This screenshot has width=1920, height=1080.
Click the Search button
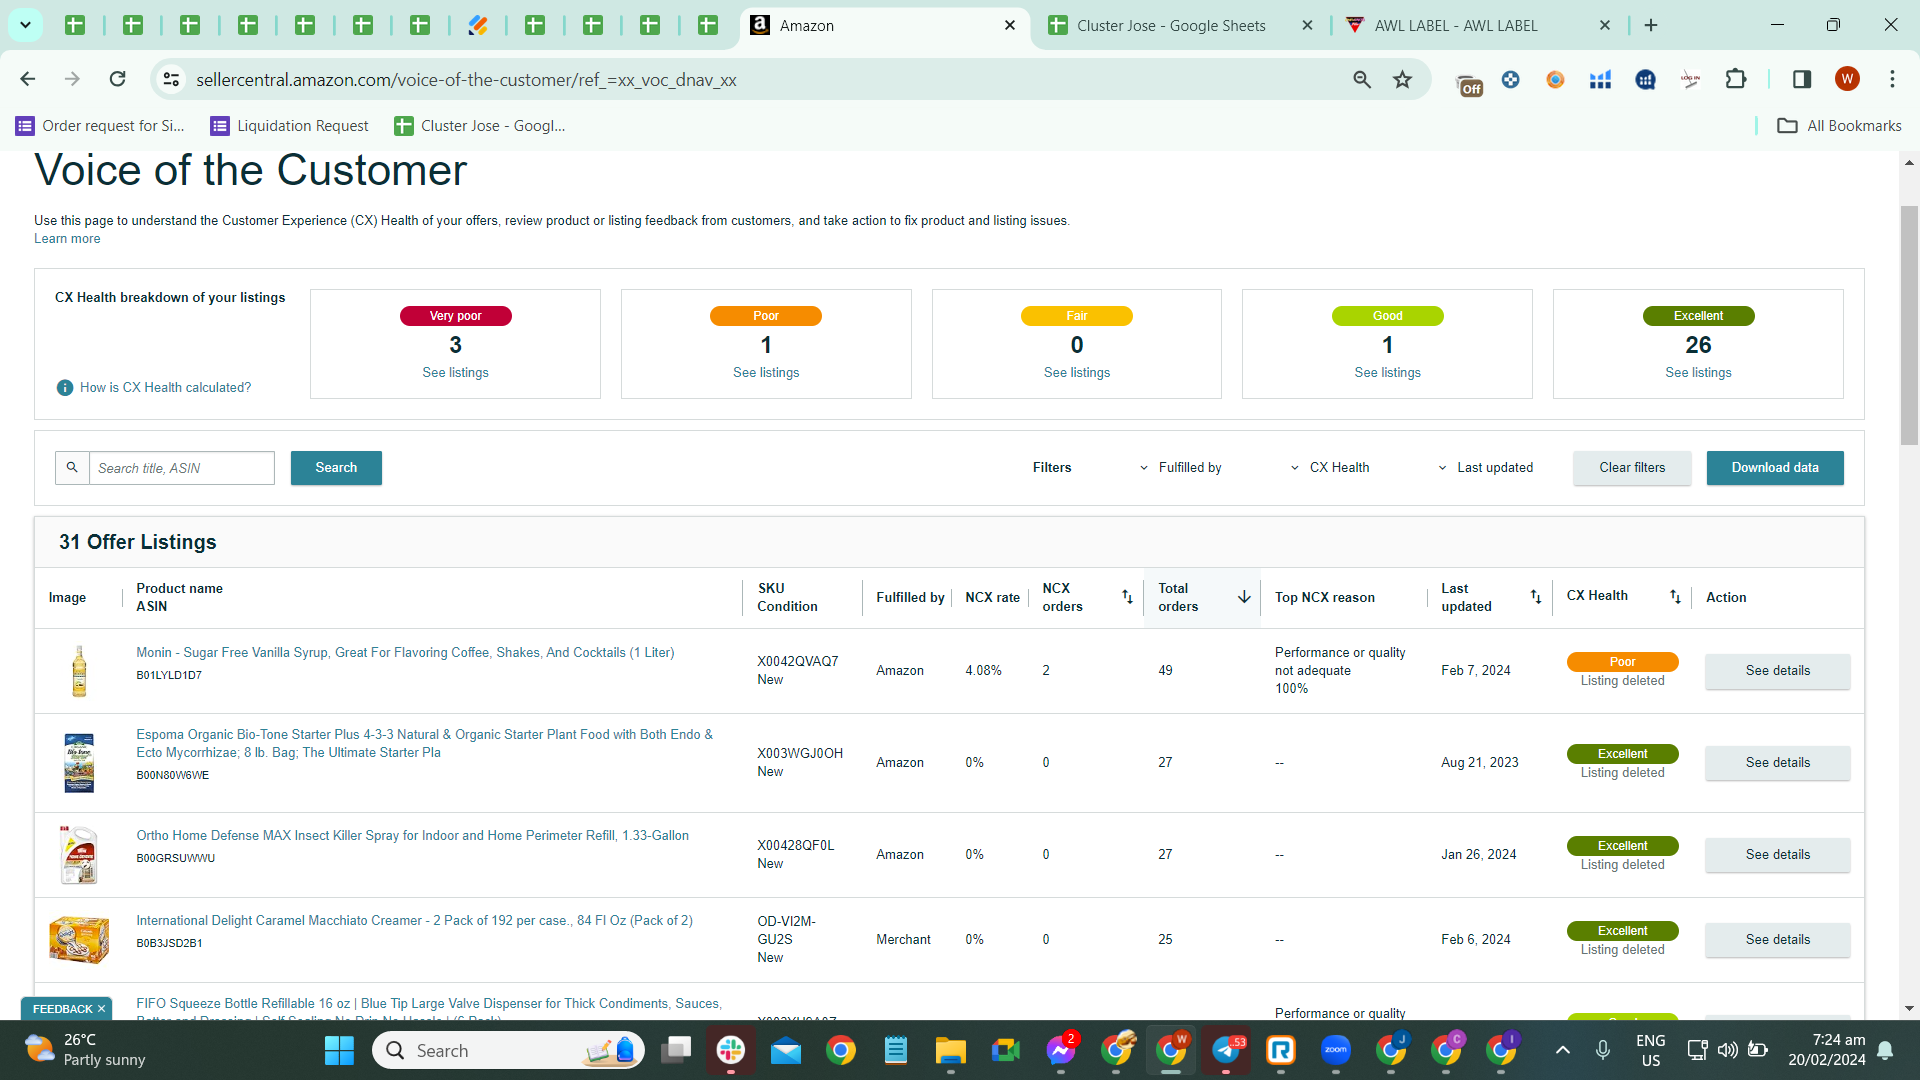[x=336, y=468]
